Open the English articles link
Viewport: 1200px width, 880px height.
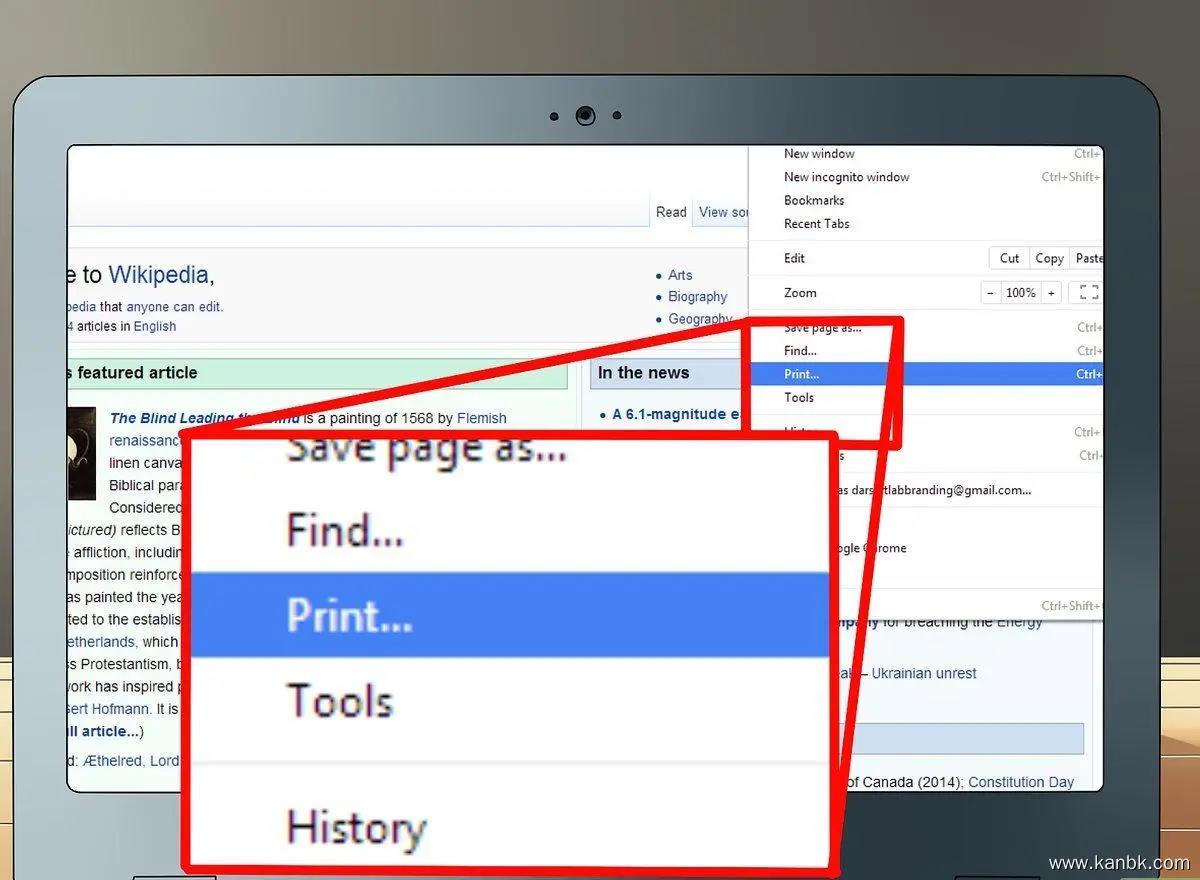(154, 326)
